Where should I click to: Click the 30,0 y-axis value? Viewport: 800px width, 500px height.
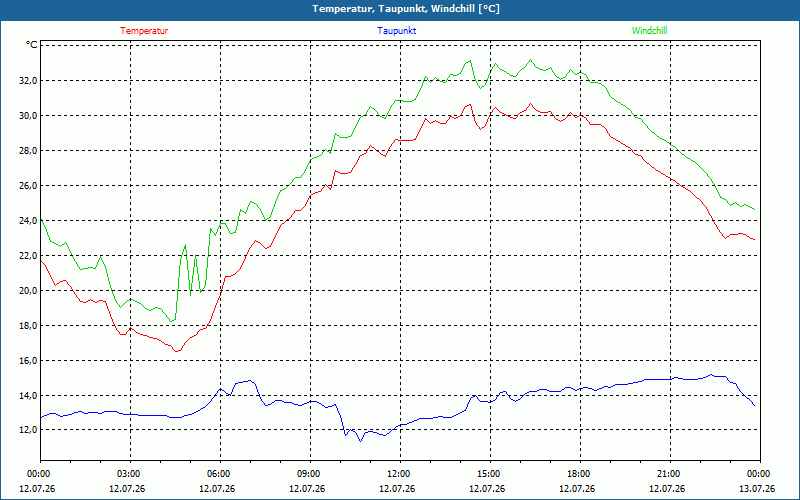pos(28,115)
